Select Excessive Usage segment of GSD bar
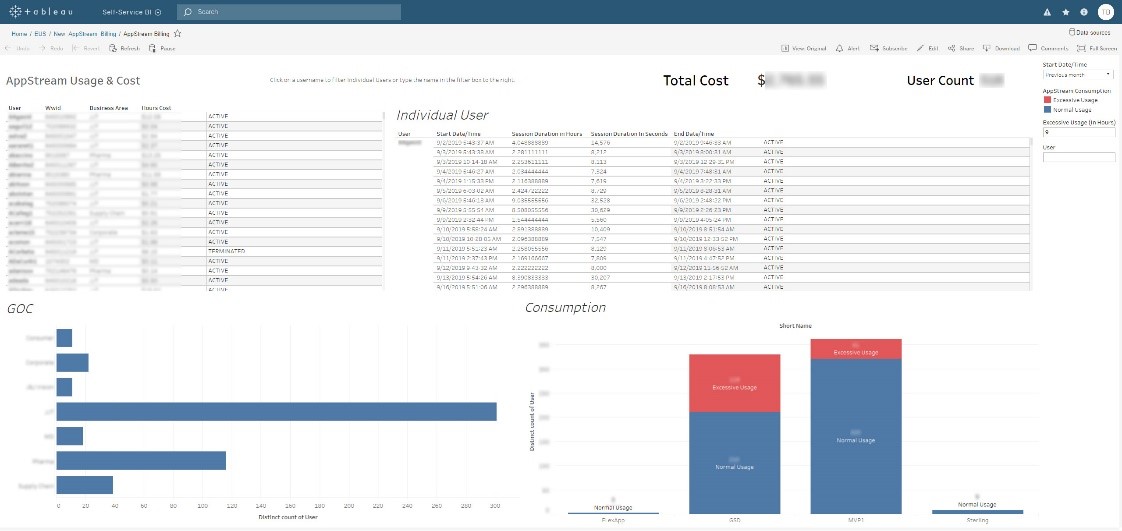This screenshot has width=1122, height=531. (735, 383)
